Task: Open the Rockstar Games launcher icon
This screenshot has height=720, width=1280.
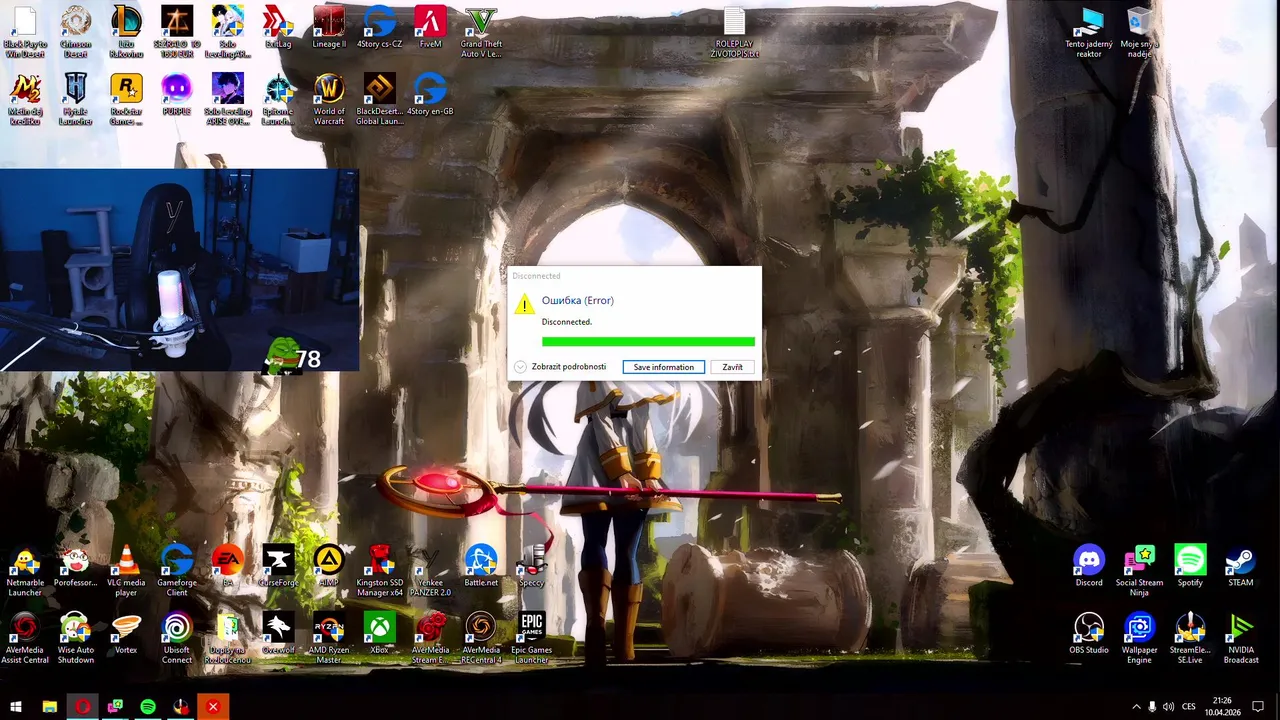Action: [x=126, y=99]
